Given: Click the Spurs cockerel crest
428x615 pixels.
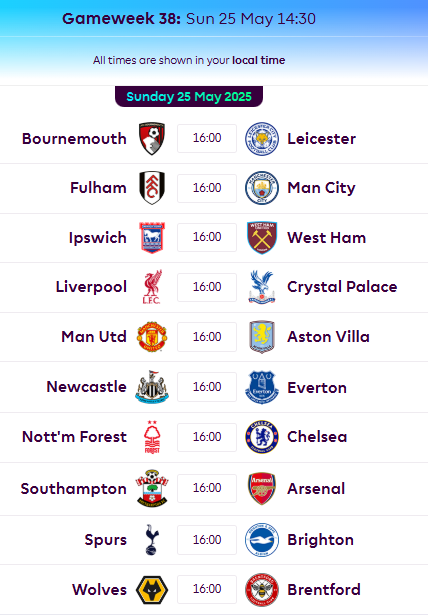Looking at the screenshot, I should point(152,540).
